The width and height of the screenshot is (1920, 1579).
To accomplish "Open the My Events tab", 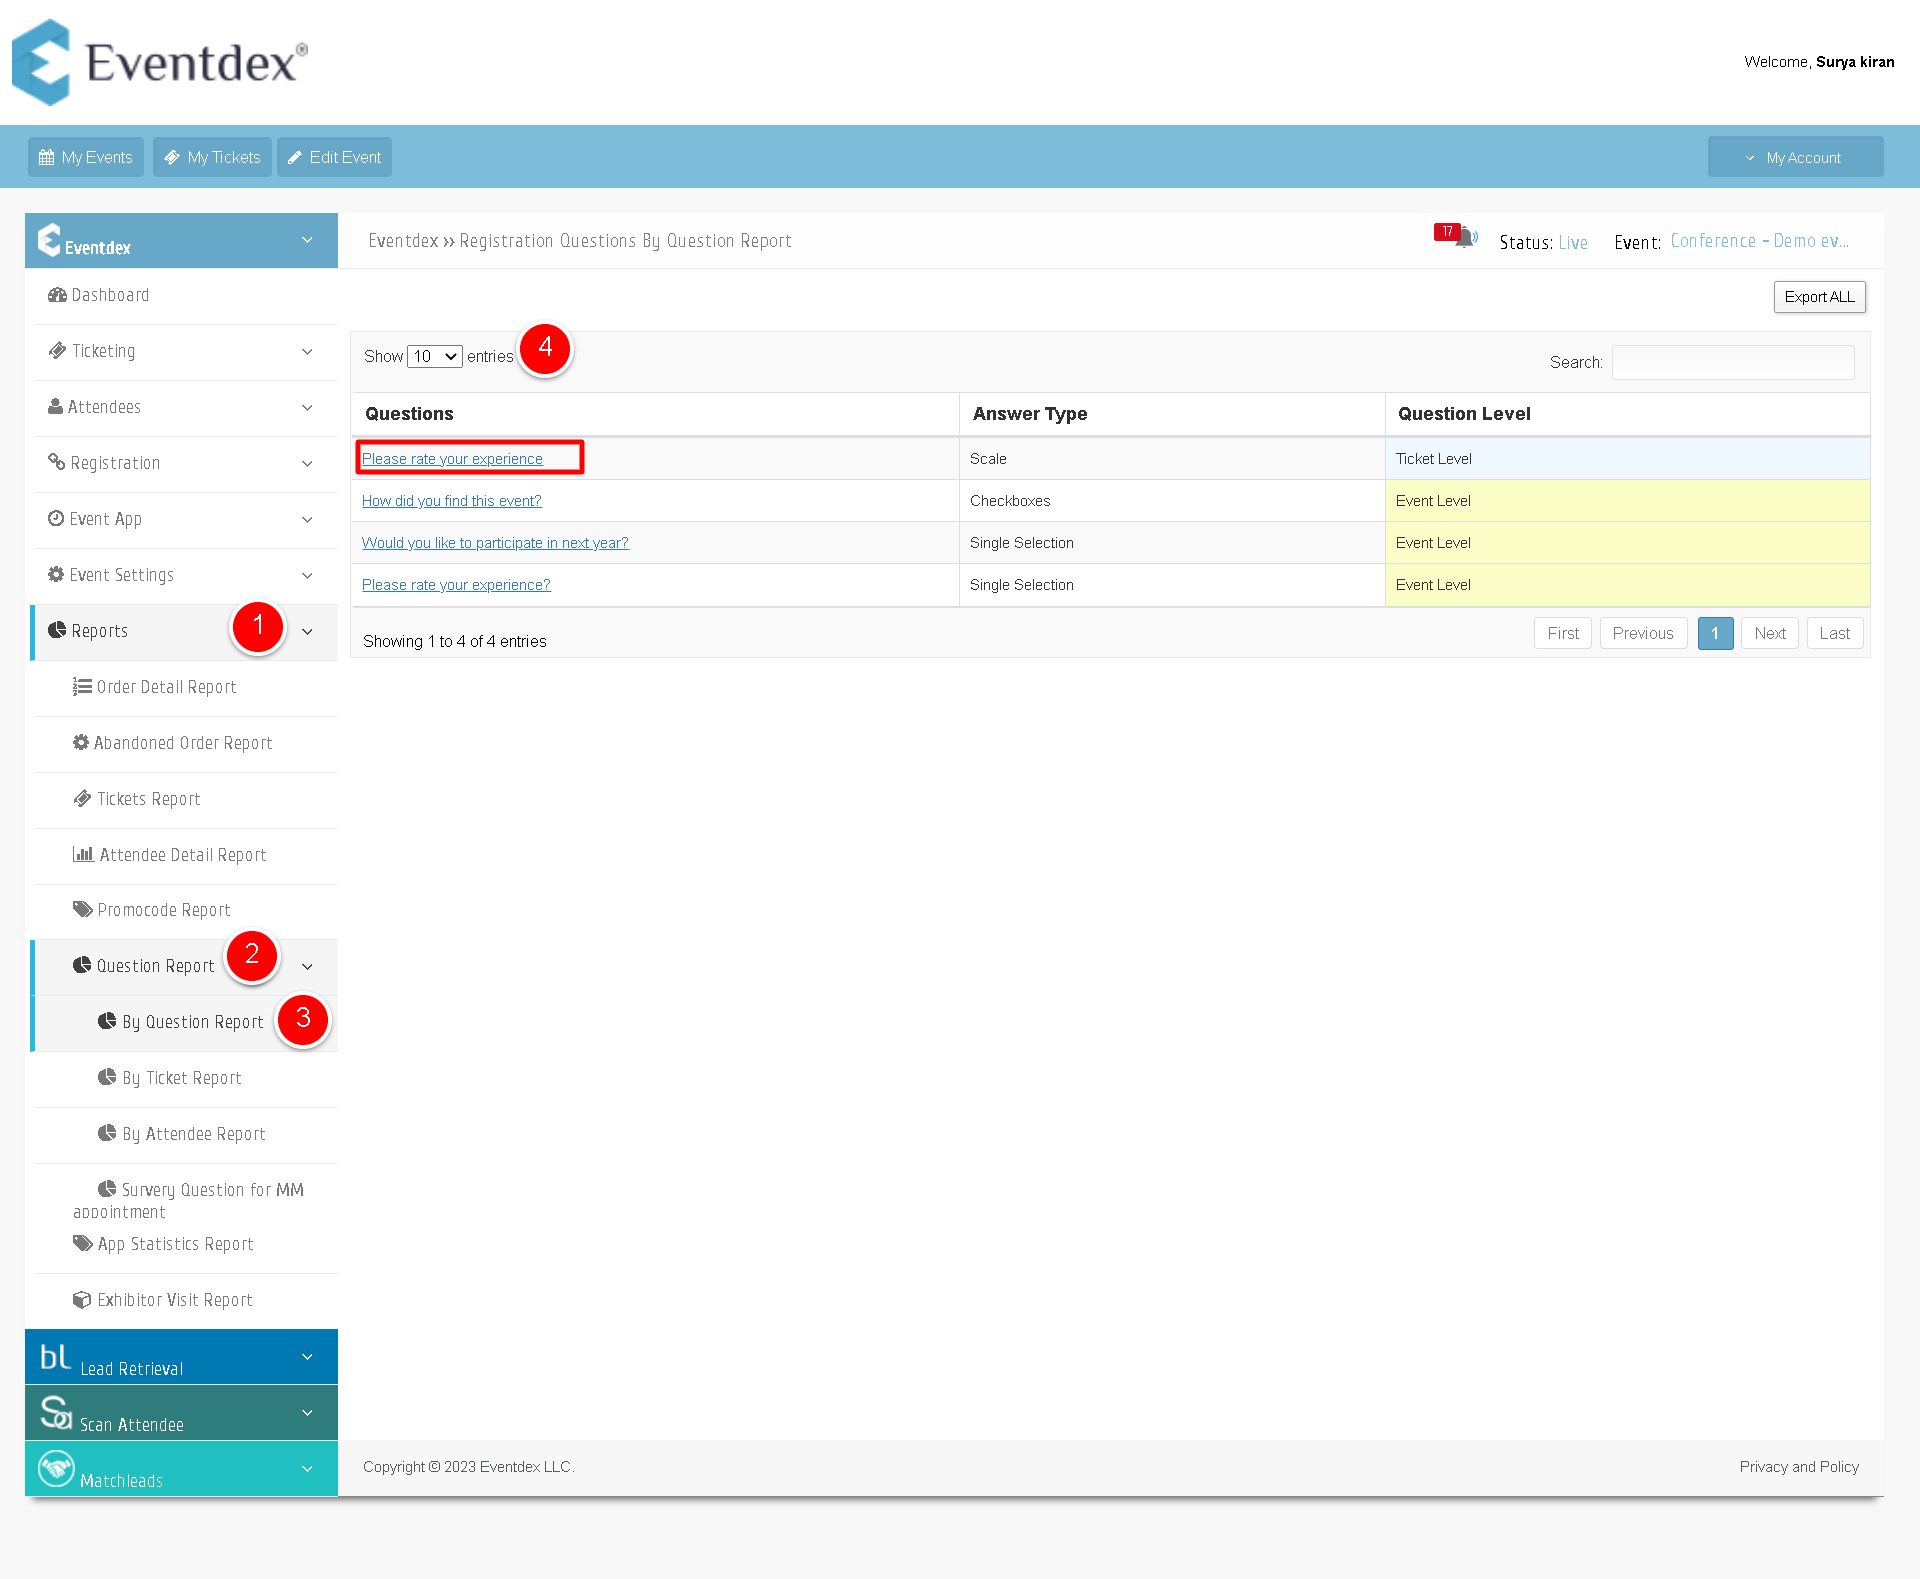I will coord(86,157).
